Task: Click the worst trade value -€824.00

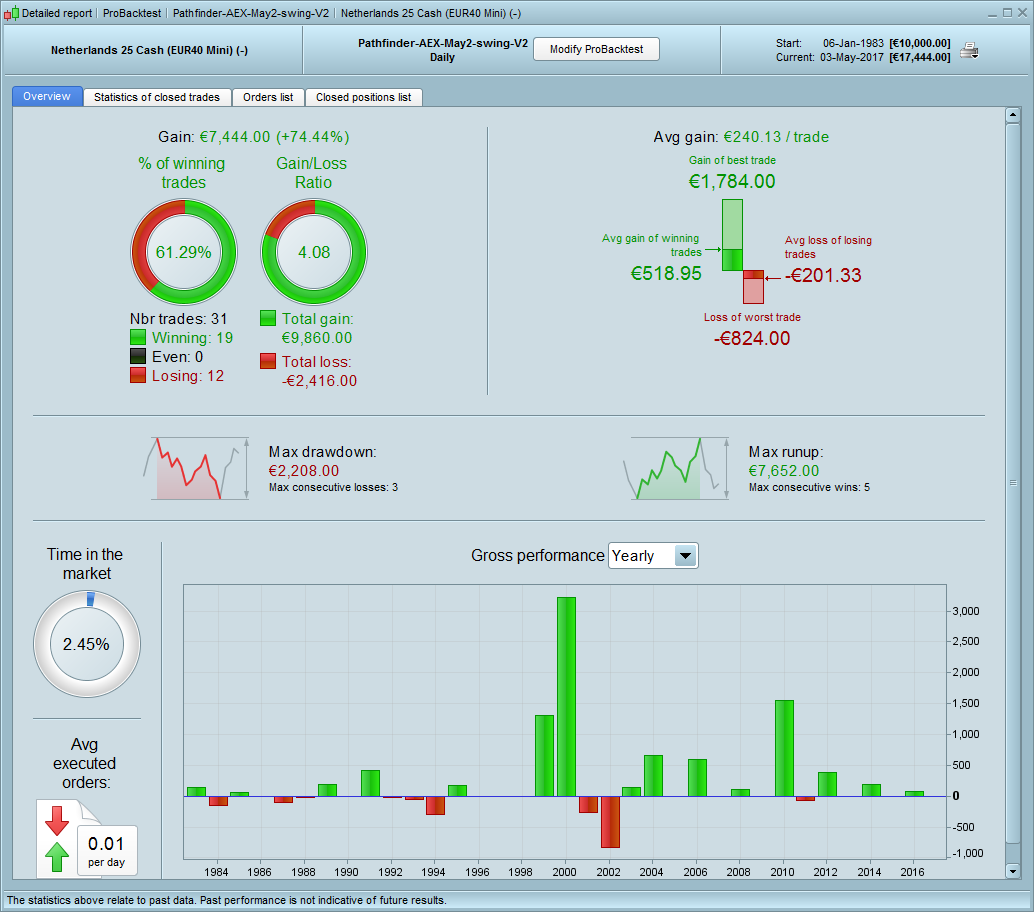Action: click(x=752, y=338)
